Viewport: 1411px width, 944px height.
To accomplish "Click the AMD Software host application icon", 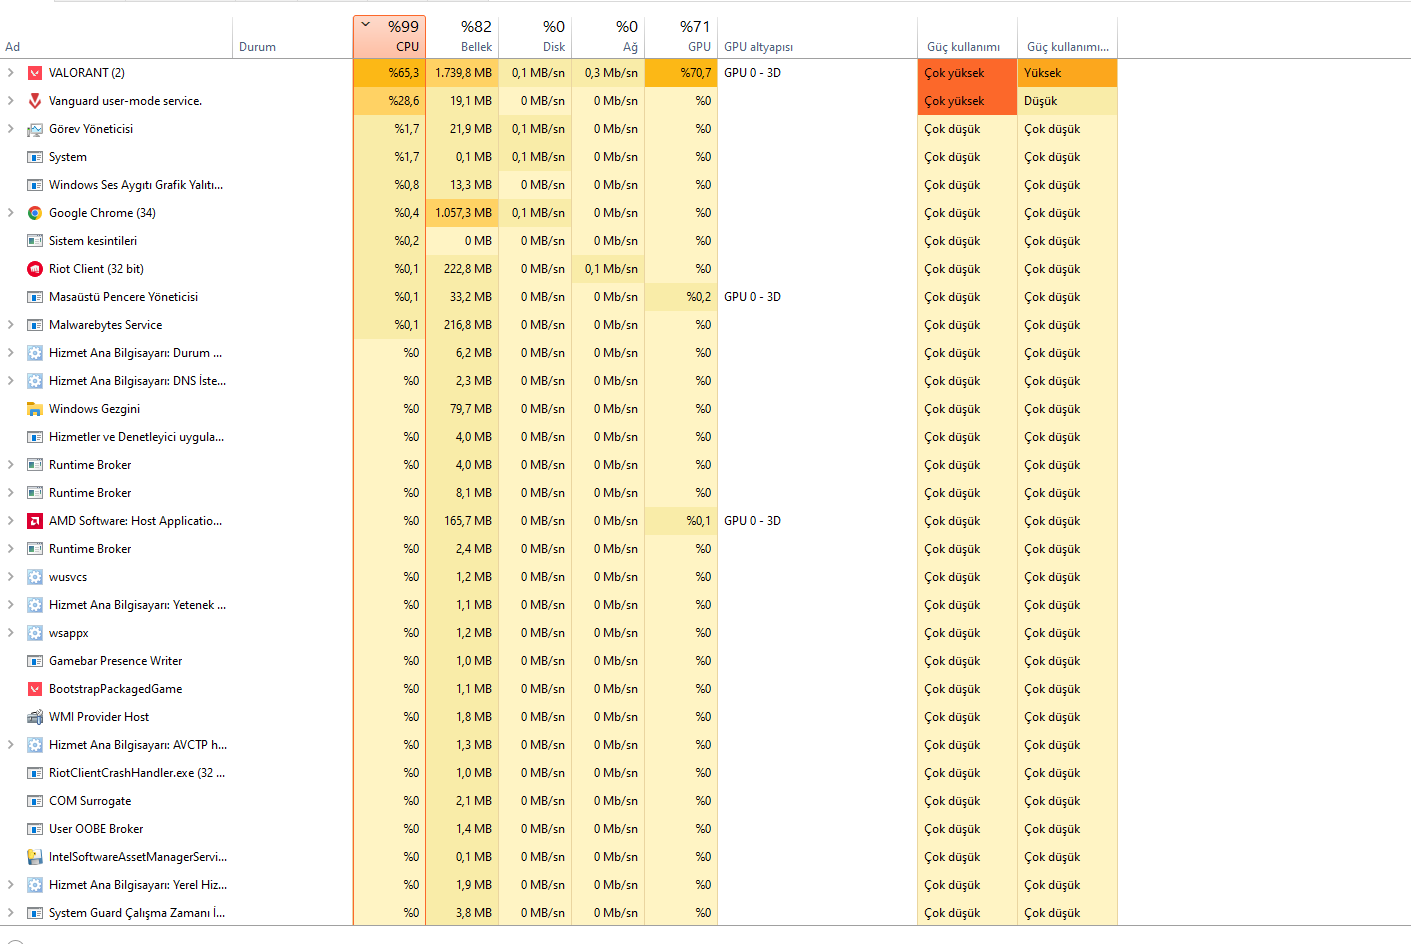I will point(35,521).
